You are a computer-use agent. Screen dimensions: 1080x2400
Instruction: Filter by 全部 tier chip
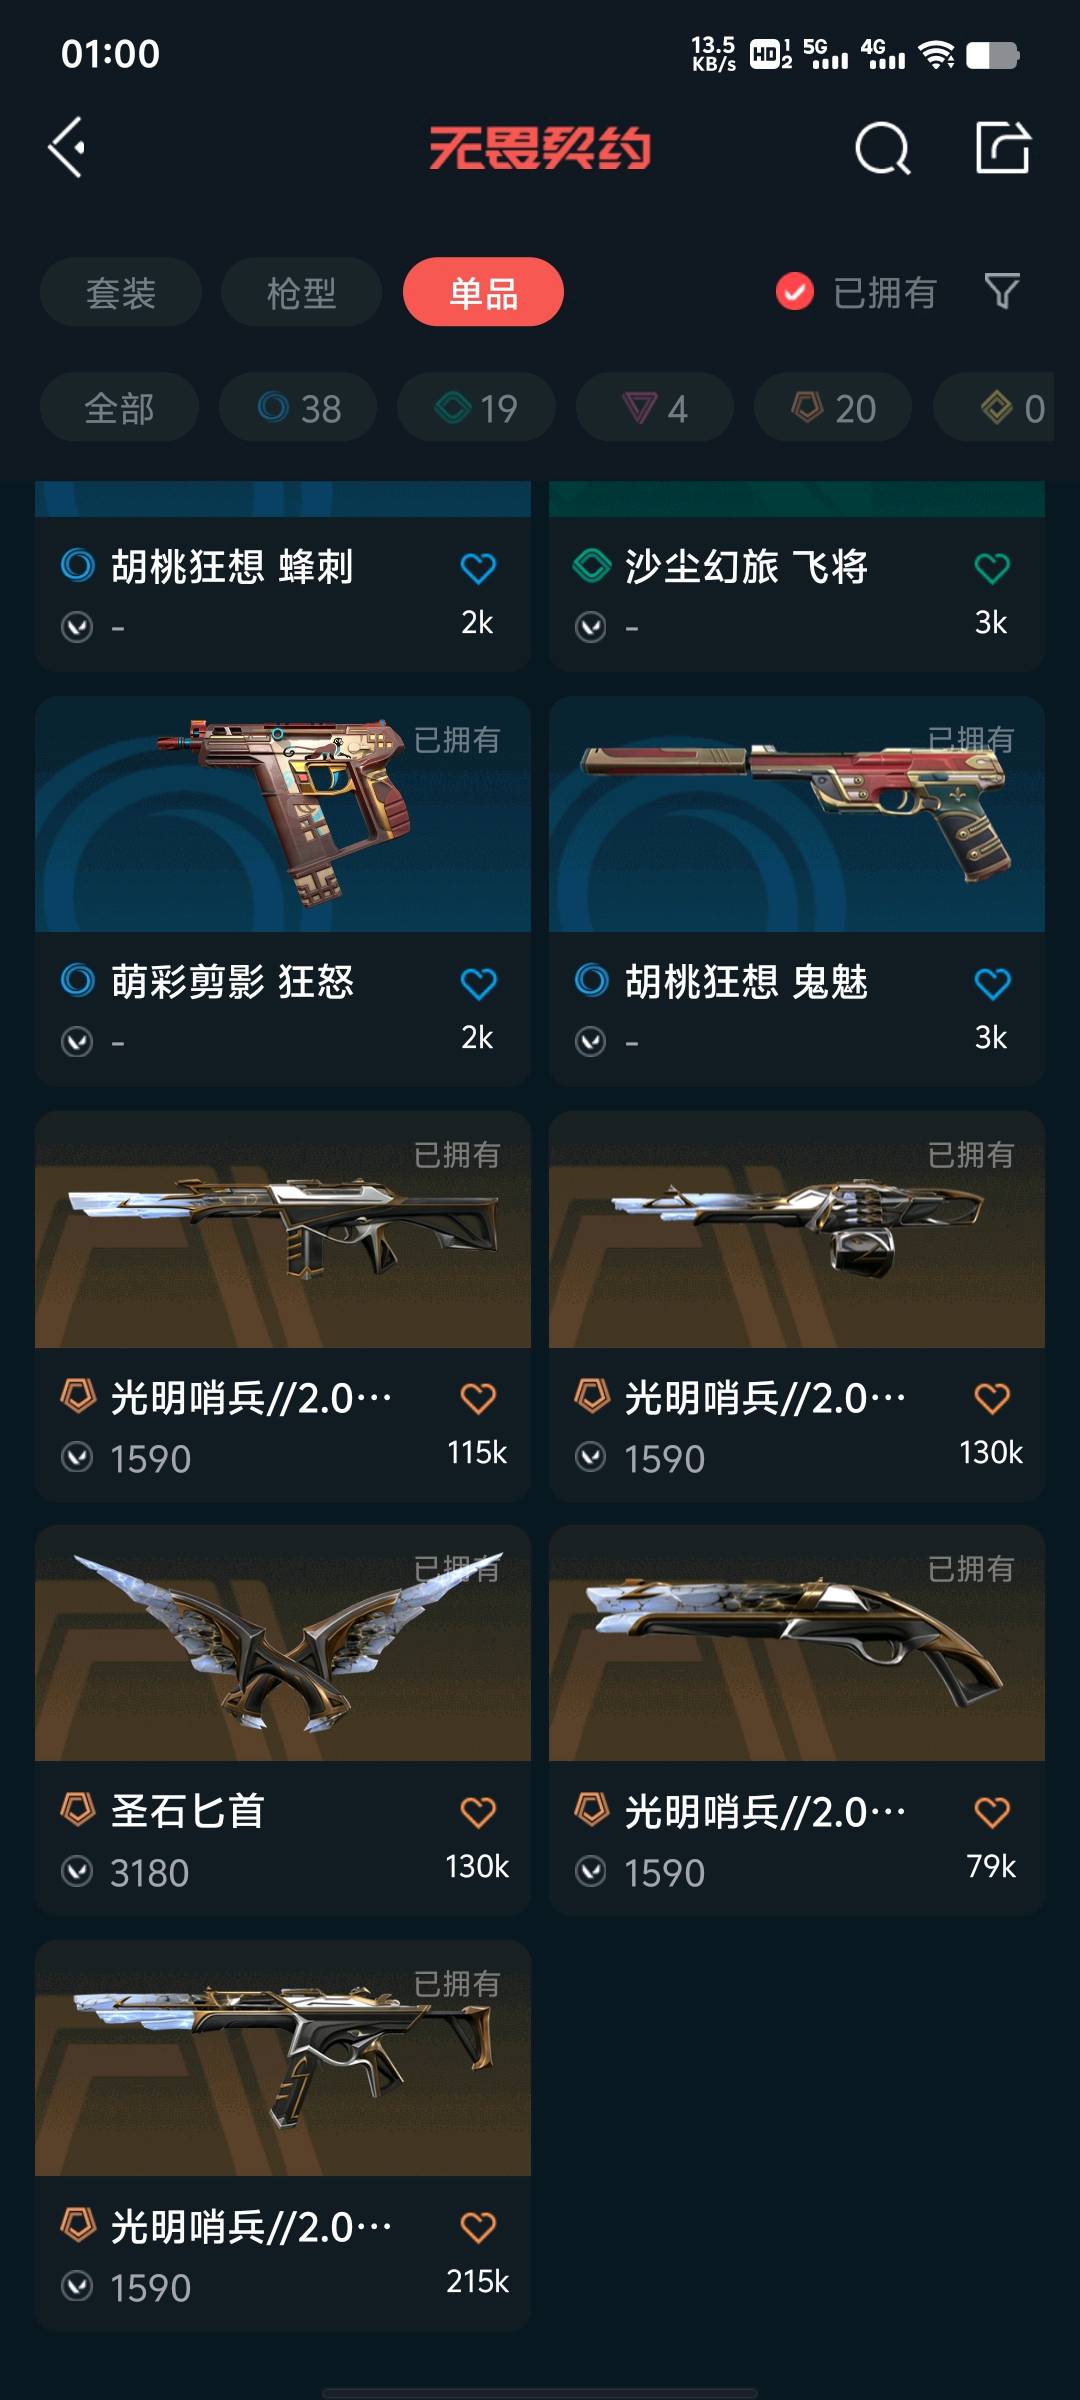tap(119, 407)
